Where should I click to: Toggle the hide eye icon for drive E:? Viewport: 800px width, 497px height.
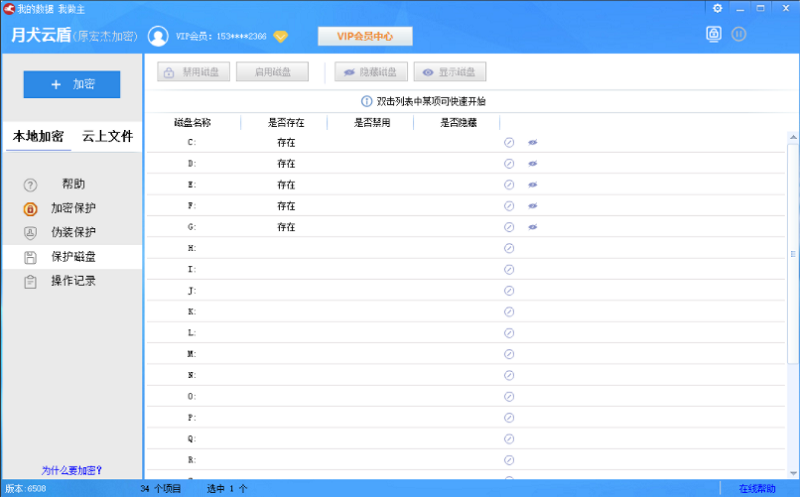coord(533,185)
